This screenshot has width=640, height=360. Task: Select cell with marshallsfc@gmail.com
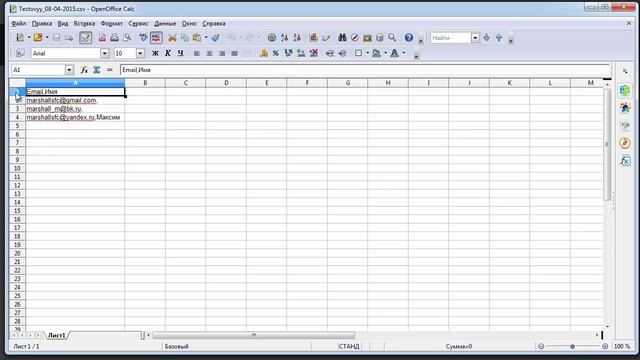click(x=75, y=100)
